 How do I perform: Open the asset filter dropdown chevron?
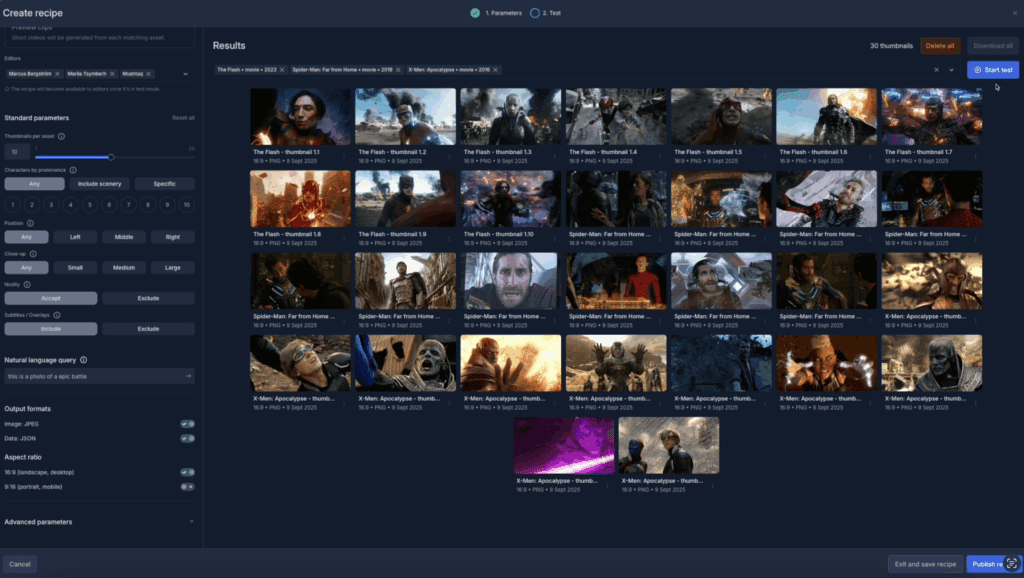[x=952, y=70]
